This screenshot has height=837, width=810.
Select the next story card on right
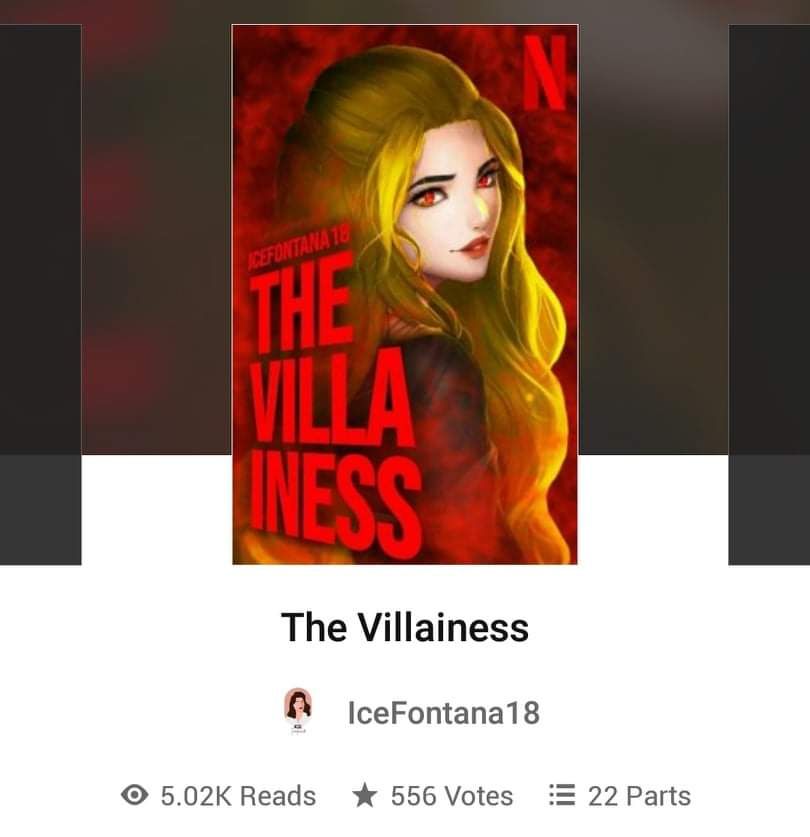769,294
